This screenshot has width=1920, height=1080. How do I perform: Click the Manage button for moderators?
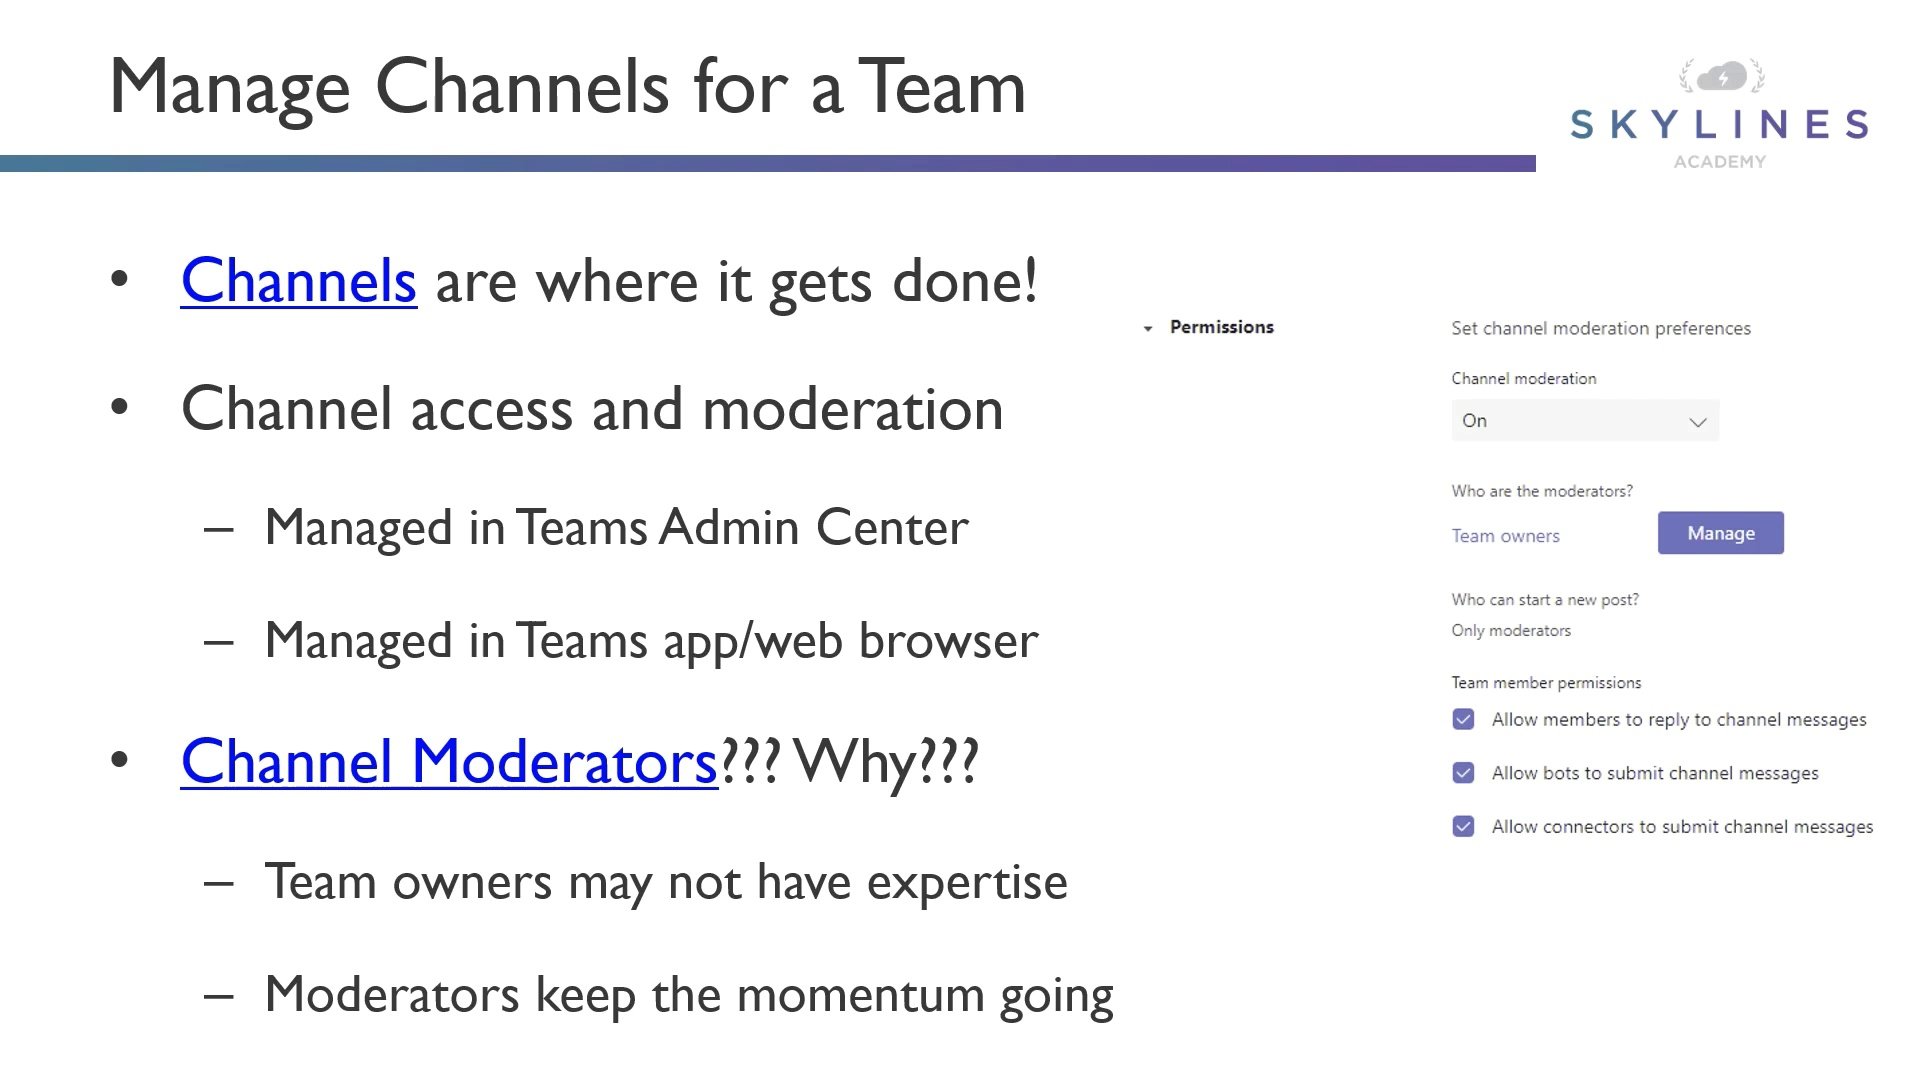[x=1720, y=533]
